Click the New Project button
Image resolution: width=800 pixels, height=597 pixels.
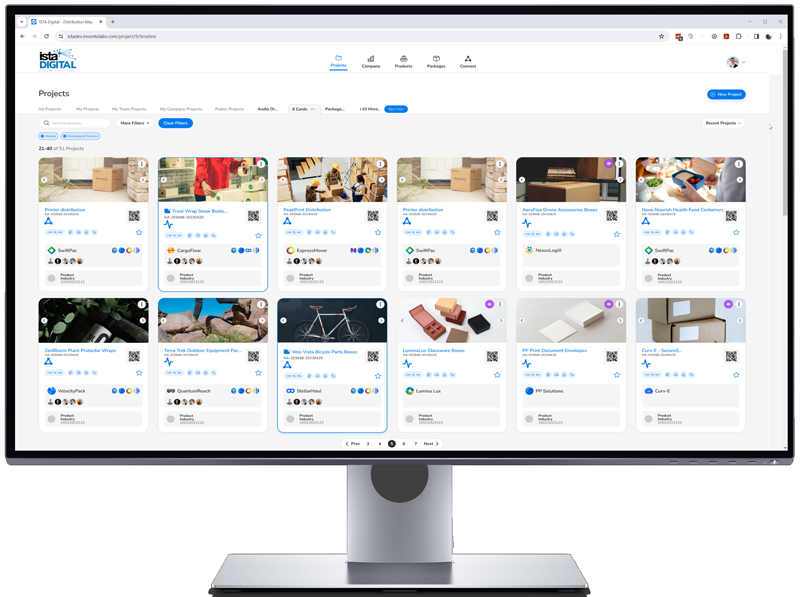tap(726, 94)
